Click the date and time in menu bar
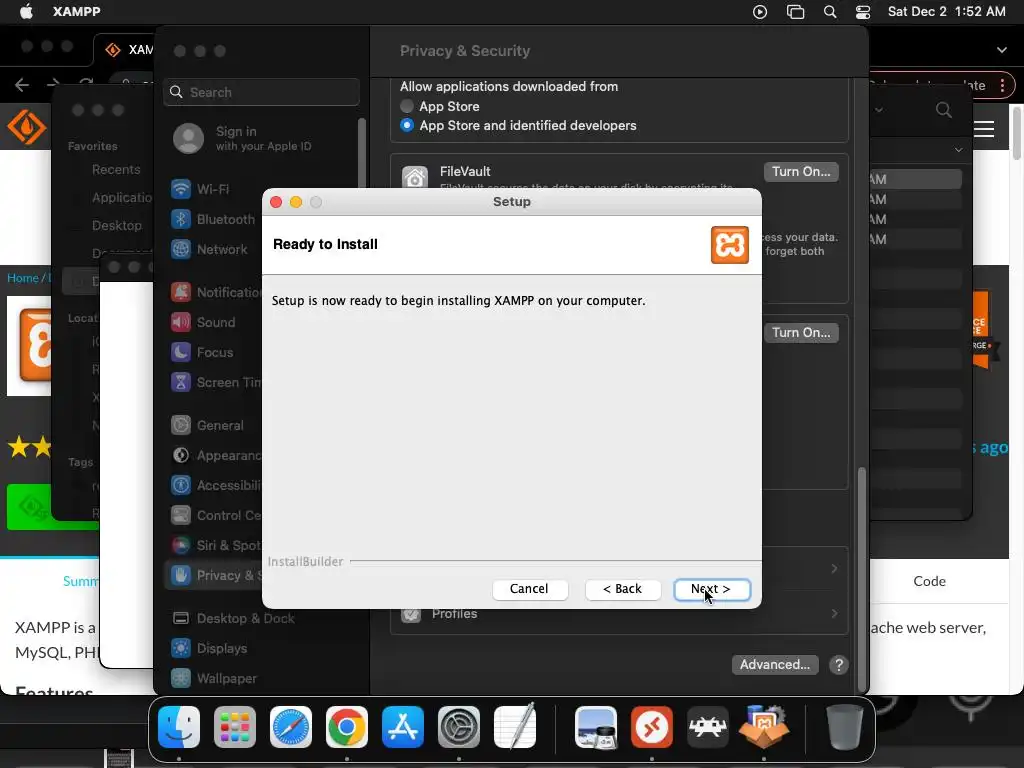1024x768 pixels. [946, 12]
